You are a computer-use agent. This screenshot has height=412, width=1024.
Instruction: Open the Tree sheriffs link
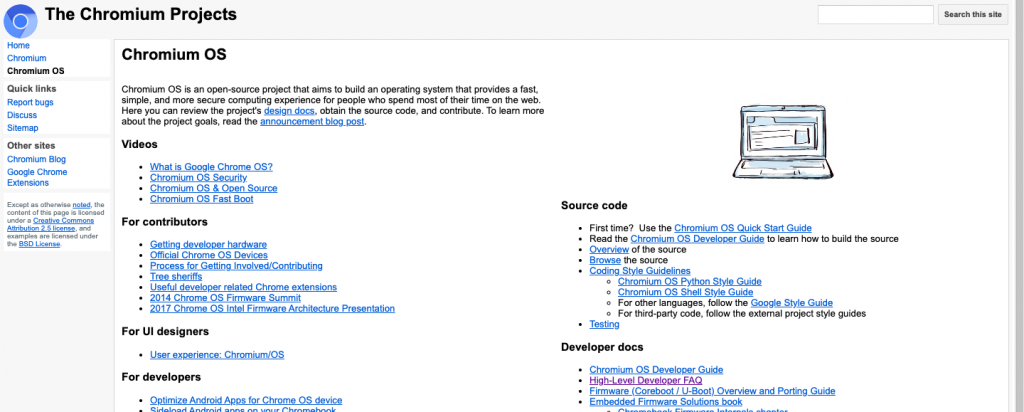pyautogui.click(x=176, y=277)
